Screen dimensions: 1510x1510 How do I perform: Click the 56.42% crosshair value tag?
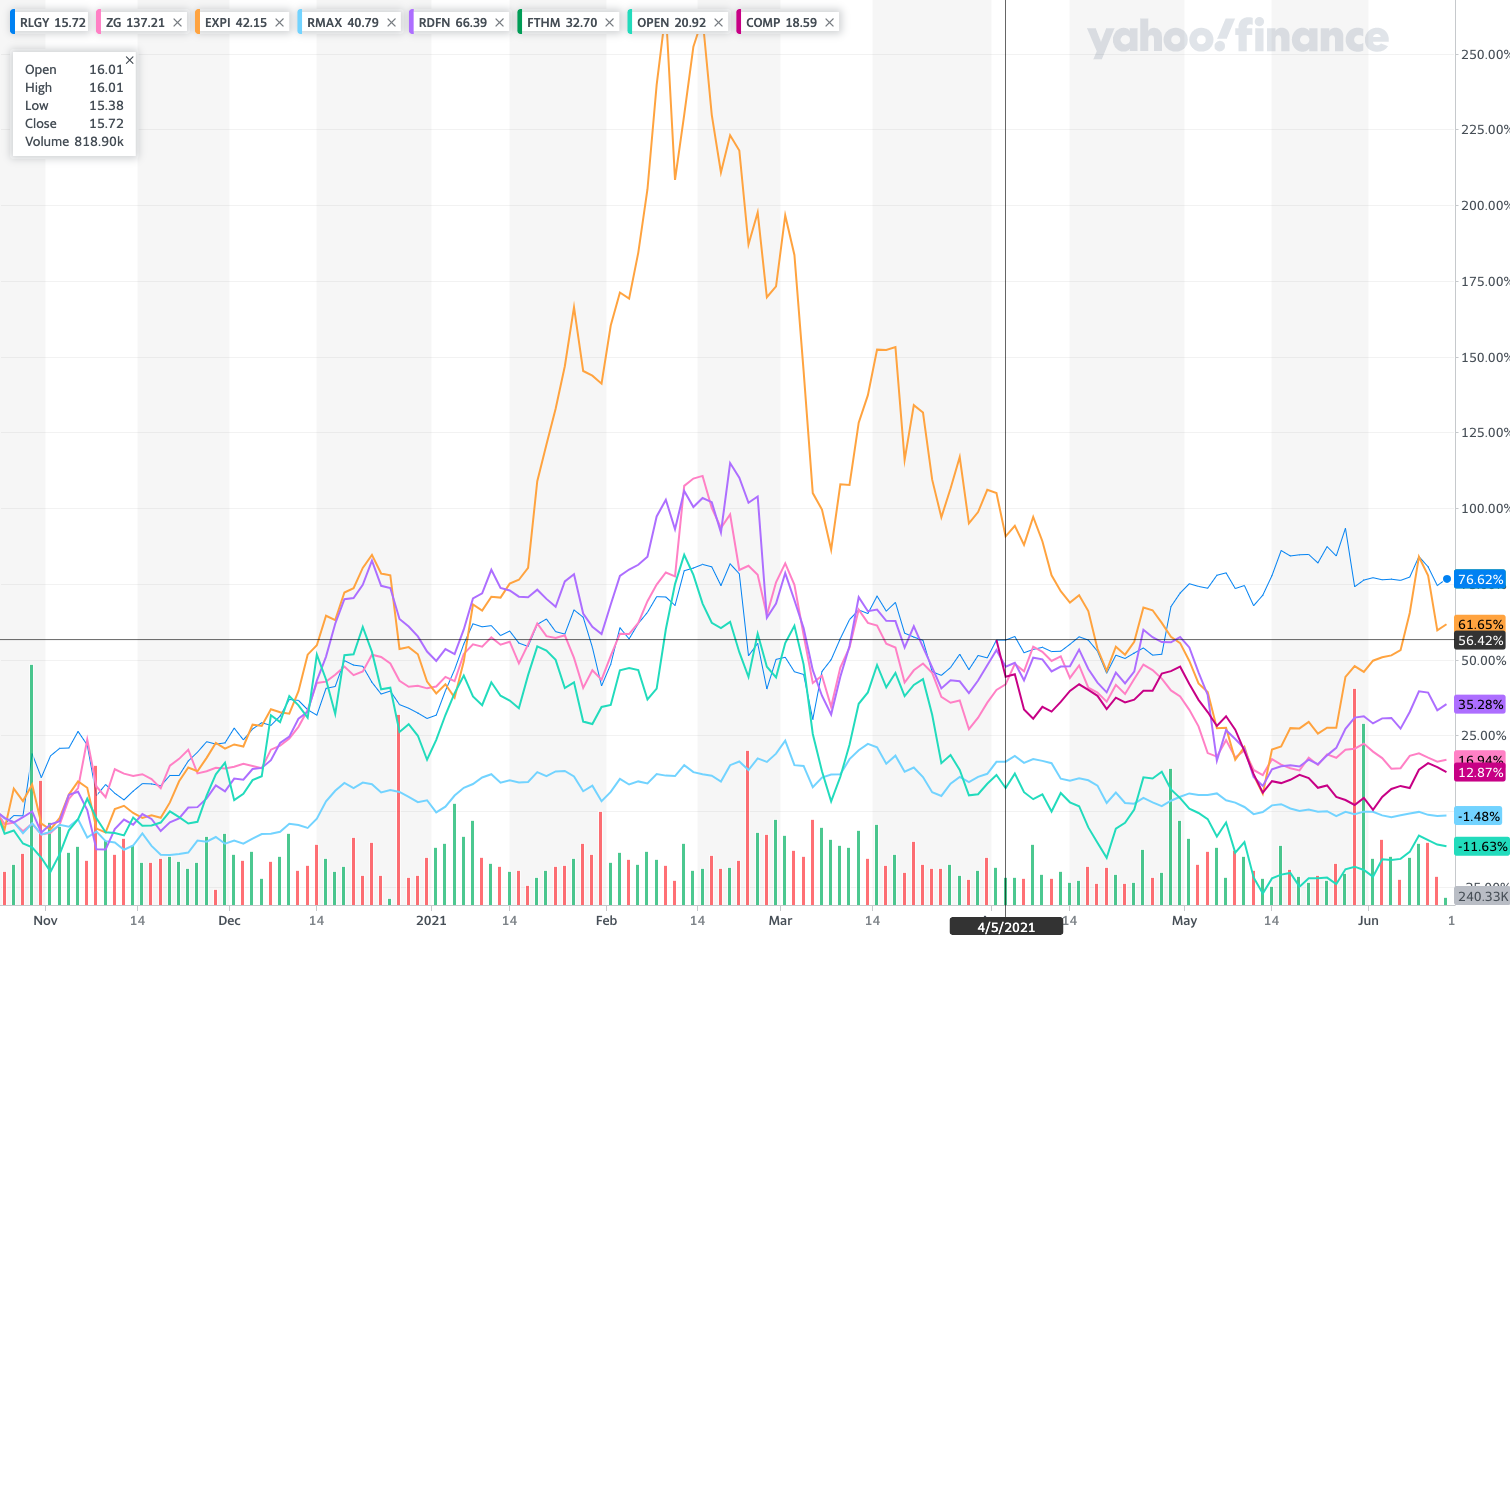pos(1480,640)
